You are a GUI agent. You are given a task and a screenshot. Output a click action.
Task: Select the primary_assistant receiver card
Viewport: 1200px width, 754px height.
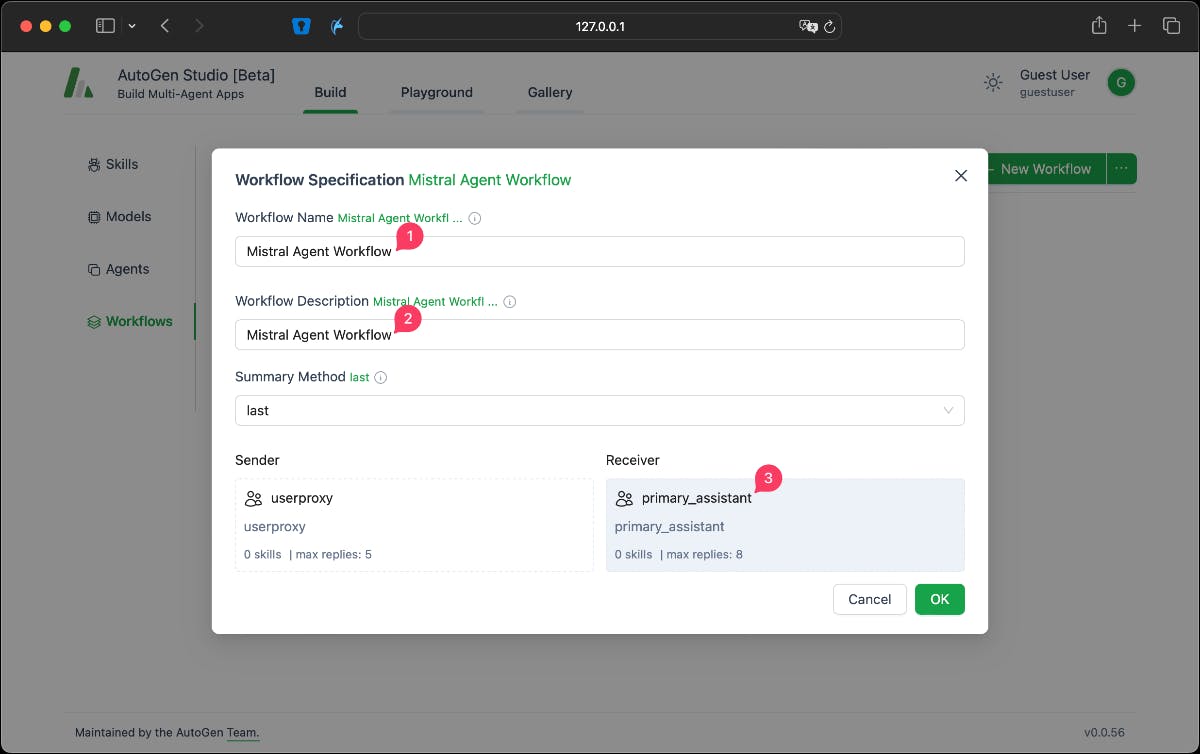pos(785,525)
